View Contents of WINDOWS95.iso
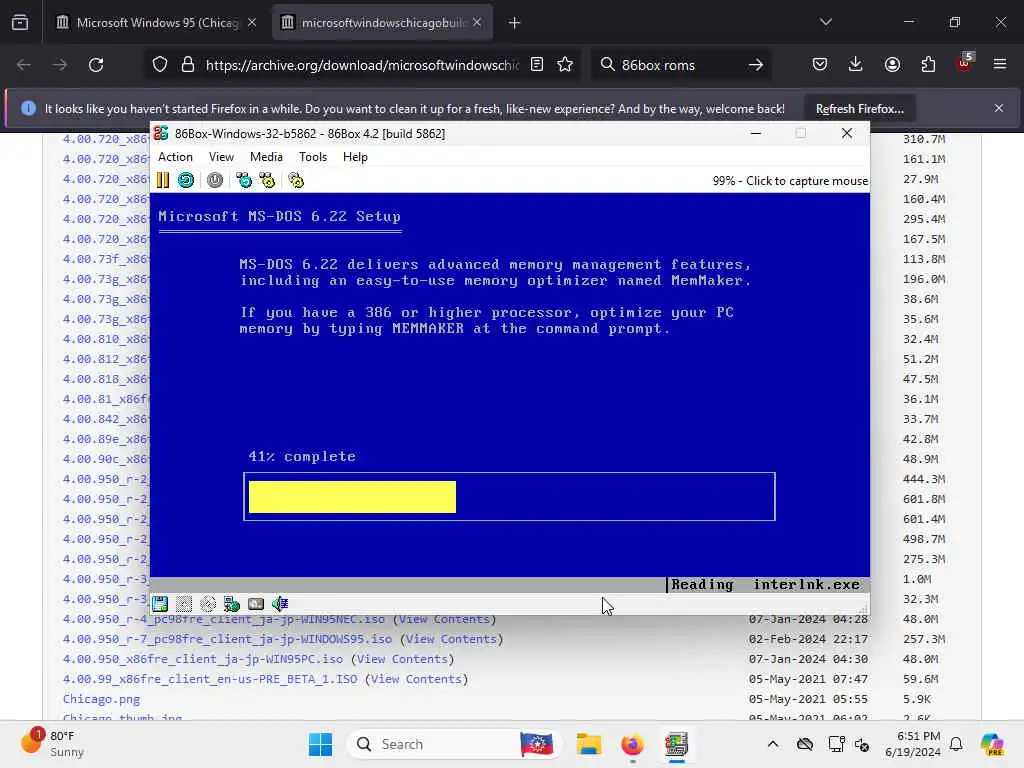Screen dimensions: 1024x768 click(x=451, y=639)
